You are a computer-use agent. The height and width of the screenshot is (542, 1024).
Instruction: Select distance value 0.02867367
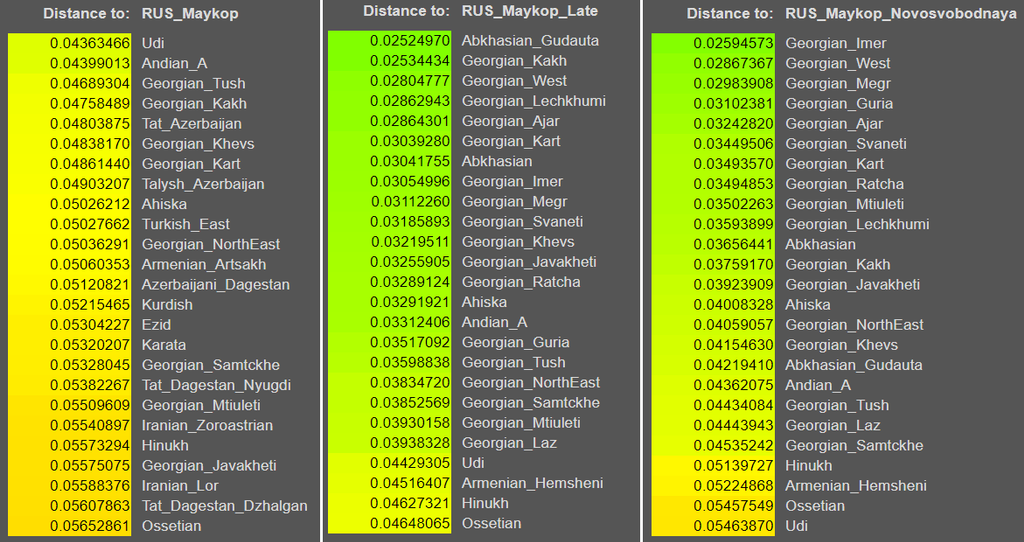coord(733,64)
